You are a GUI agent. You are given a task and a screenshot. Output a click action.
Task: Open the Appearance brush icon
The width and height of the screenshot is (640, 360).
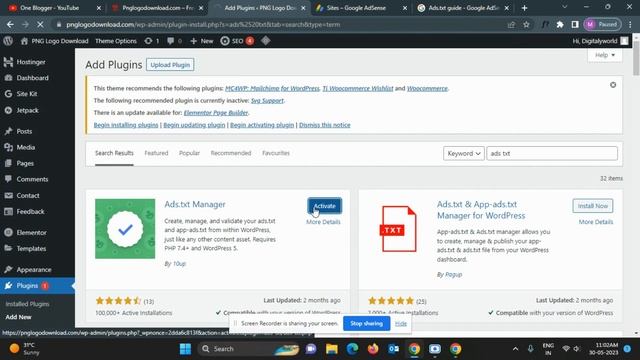(x=8, y=269)
